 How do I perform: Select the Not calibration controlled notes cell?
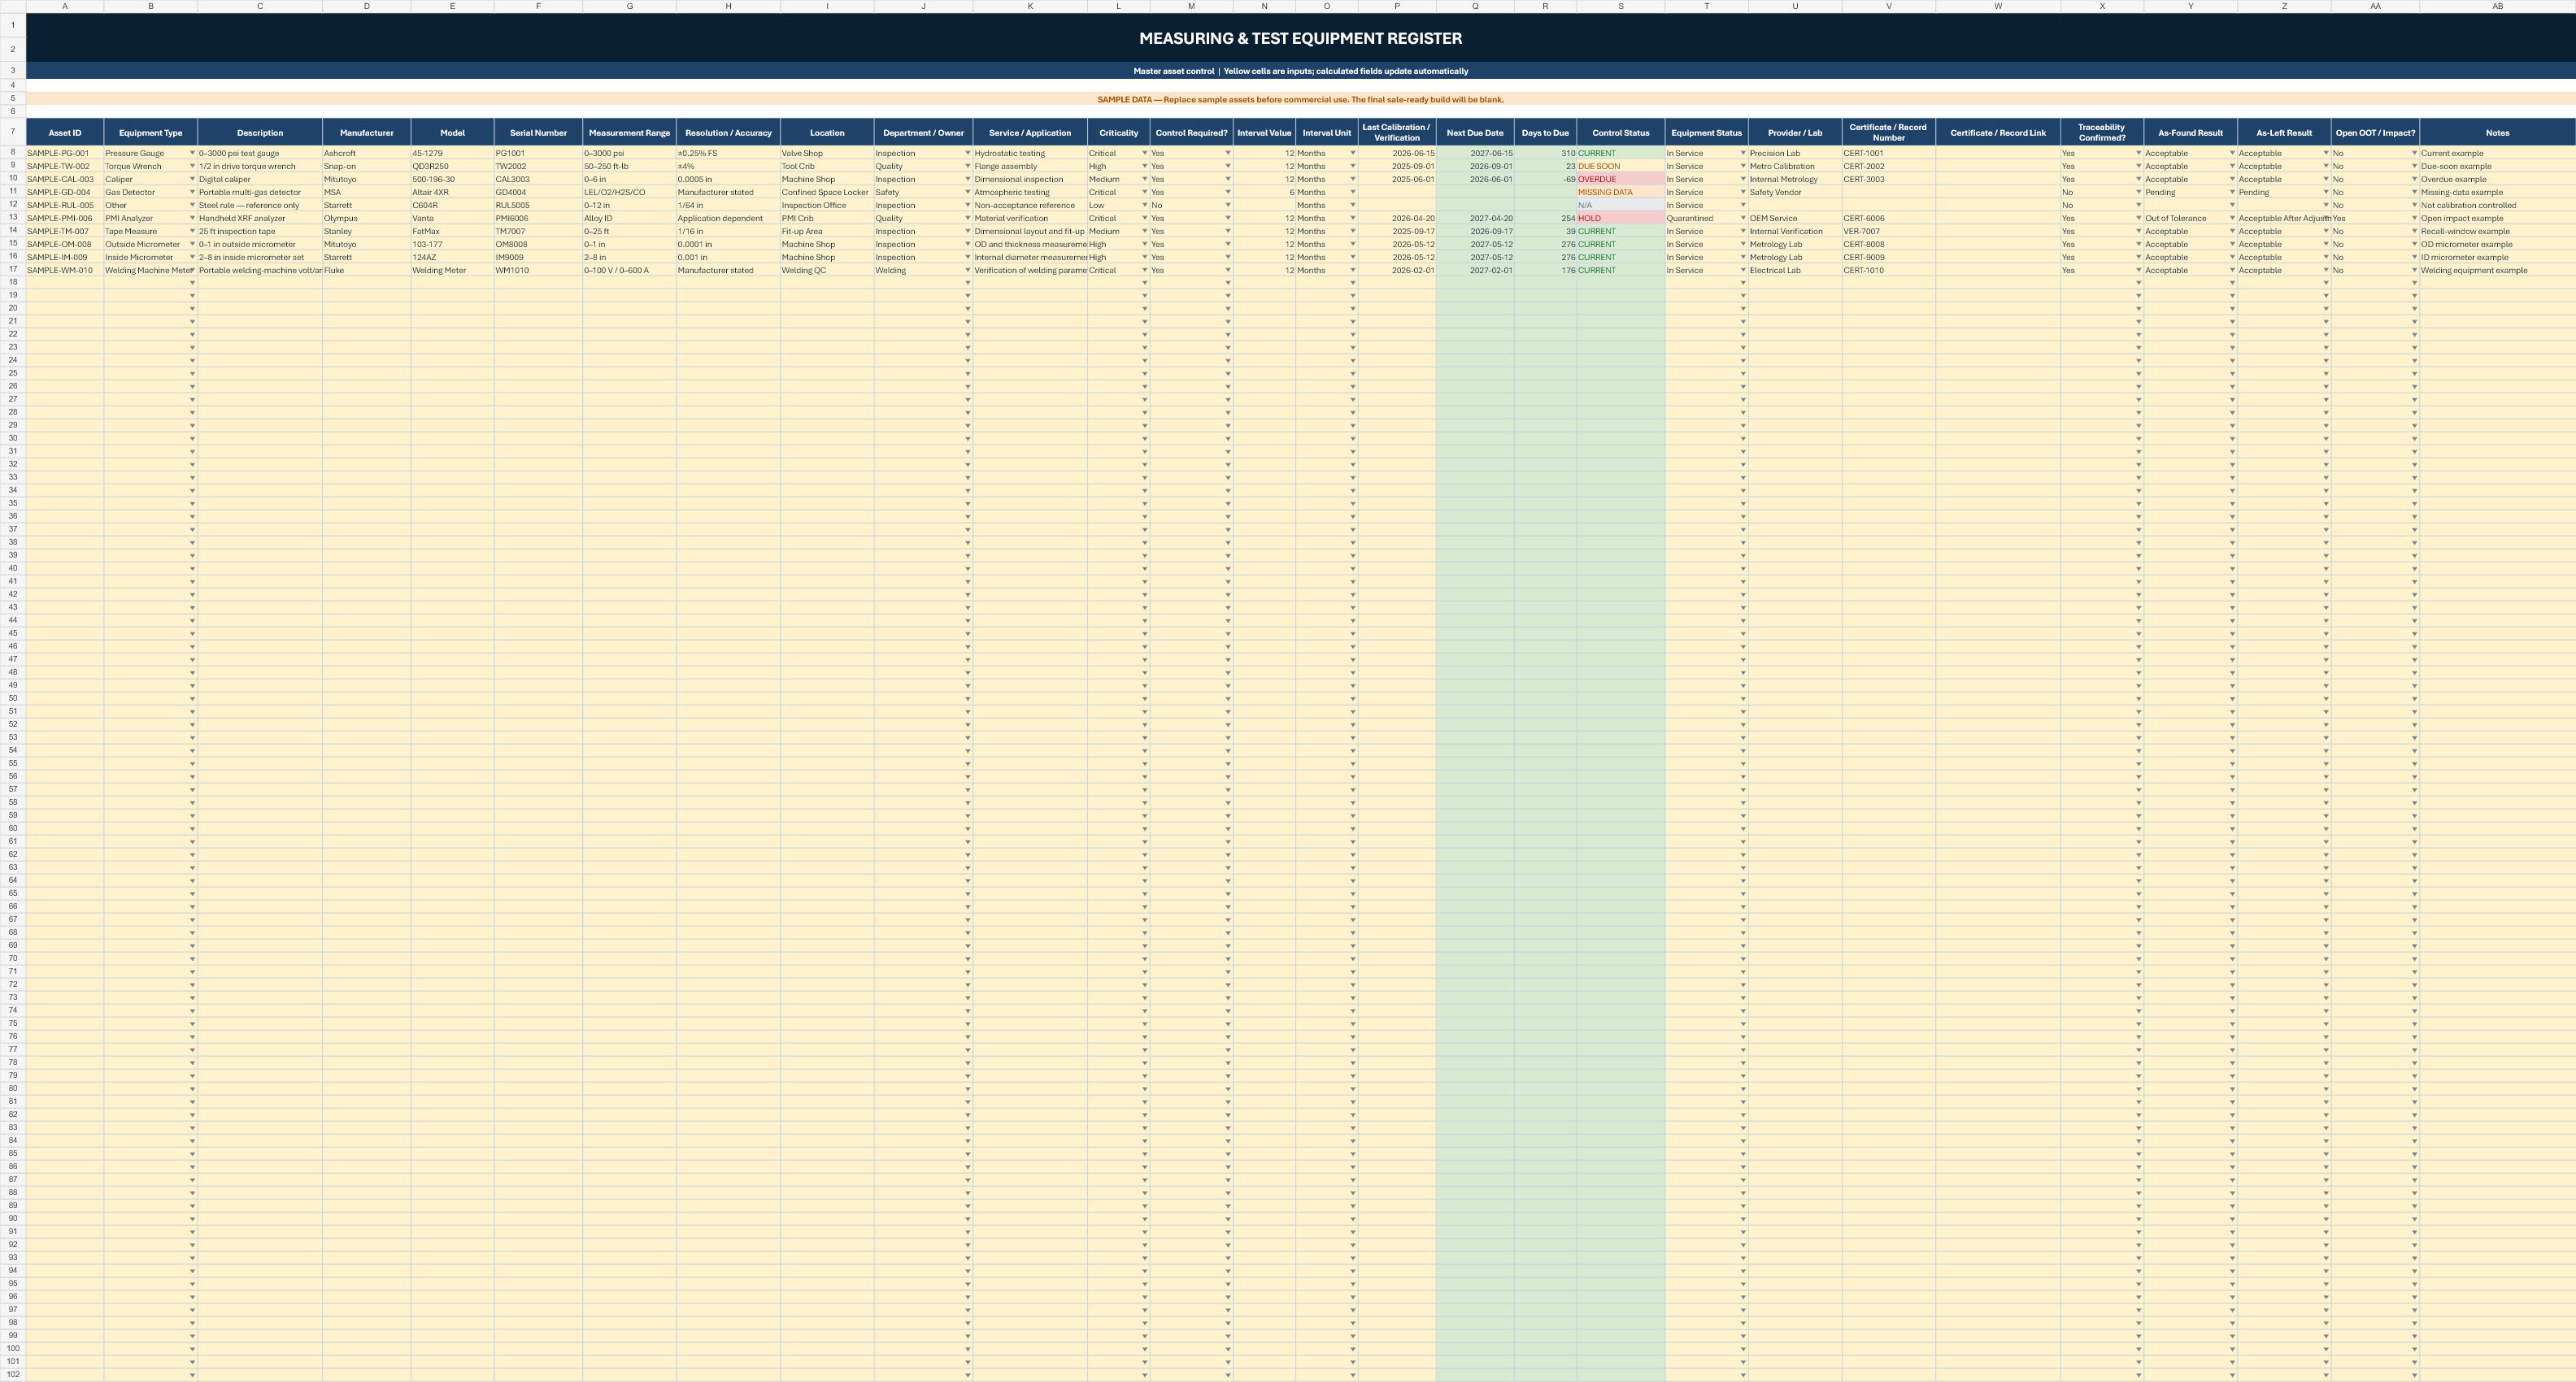click(x=2497, y=206)
